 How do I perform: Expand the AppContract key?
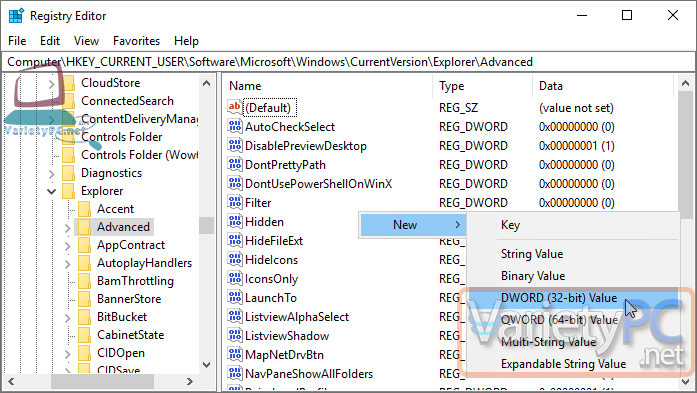coord(68,245)
